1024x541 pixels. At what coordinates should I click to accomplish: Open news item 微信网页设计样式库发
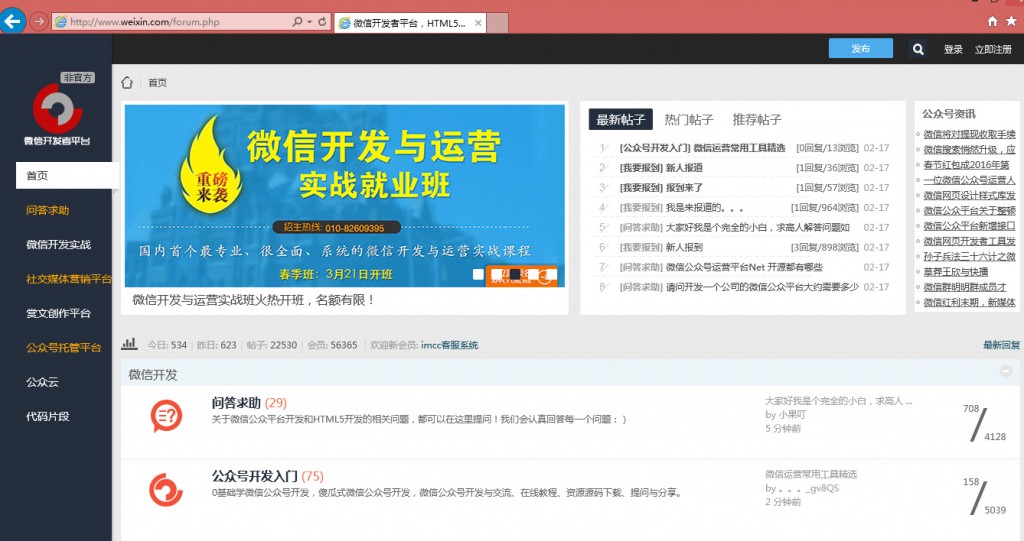(969, 195)
